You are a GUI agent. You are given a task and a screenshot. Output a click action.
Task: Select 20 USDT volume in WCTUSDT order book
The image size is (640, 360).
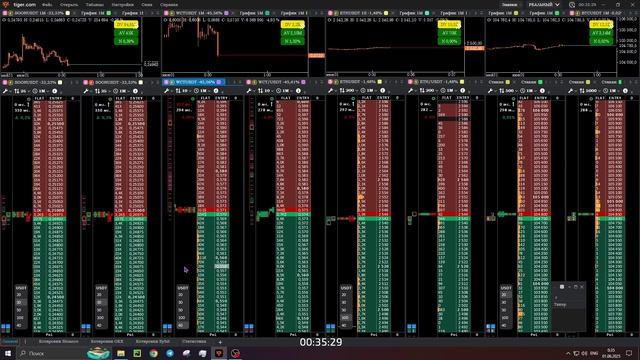pyautogui.click(x=183, y=295)
